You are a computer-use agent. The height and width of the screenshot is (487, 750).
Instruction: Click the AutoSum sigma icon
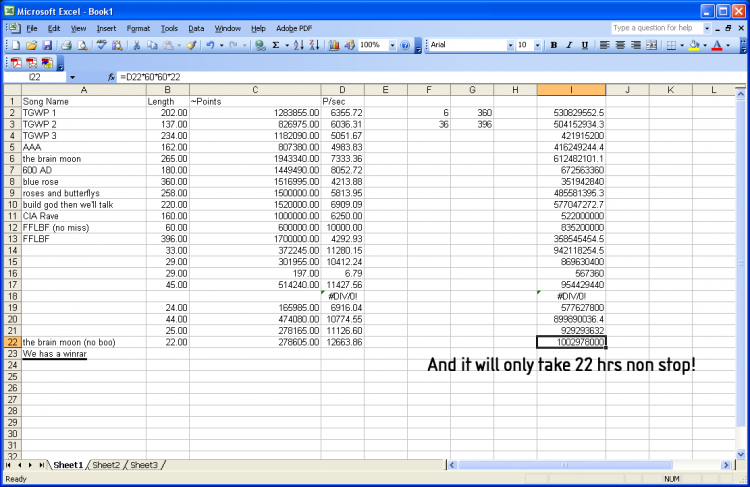point(276,46)
